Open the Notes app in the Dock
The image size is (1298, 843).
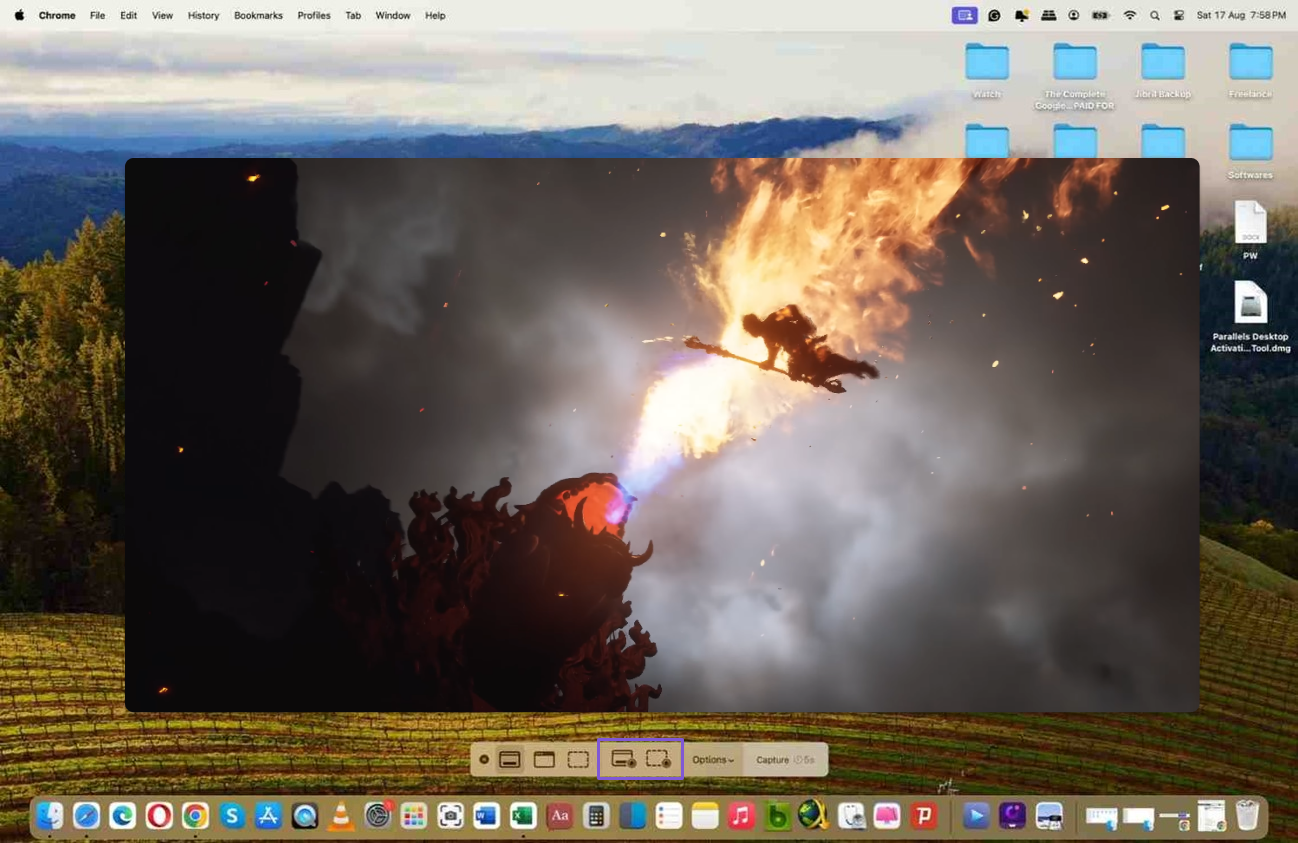[705, 817]
